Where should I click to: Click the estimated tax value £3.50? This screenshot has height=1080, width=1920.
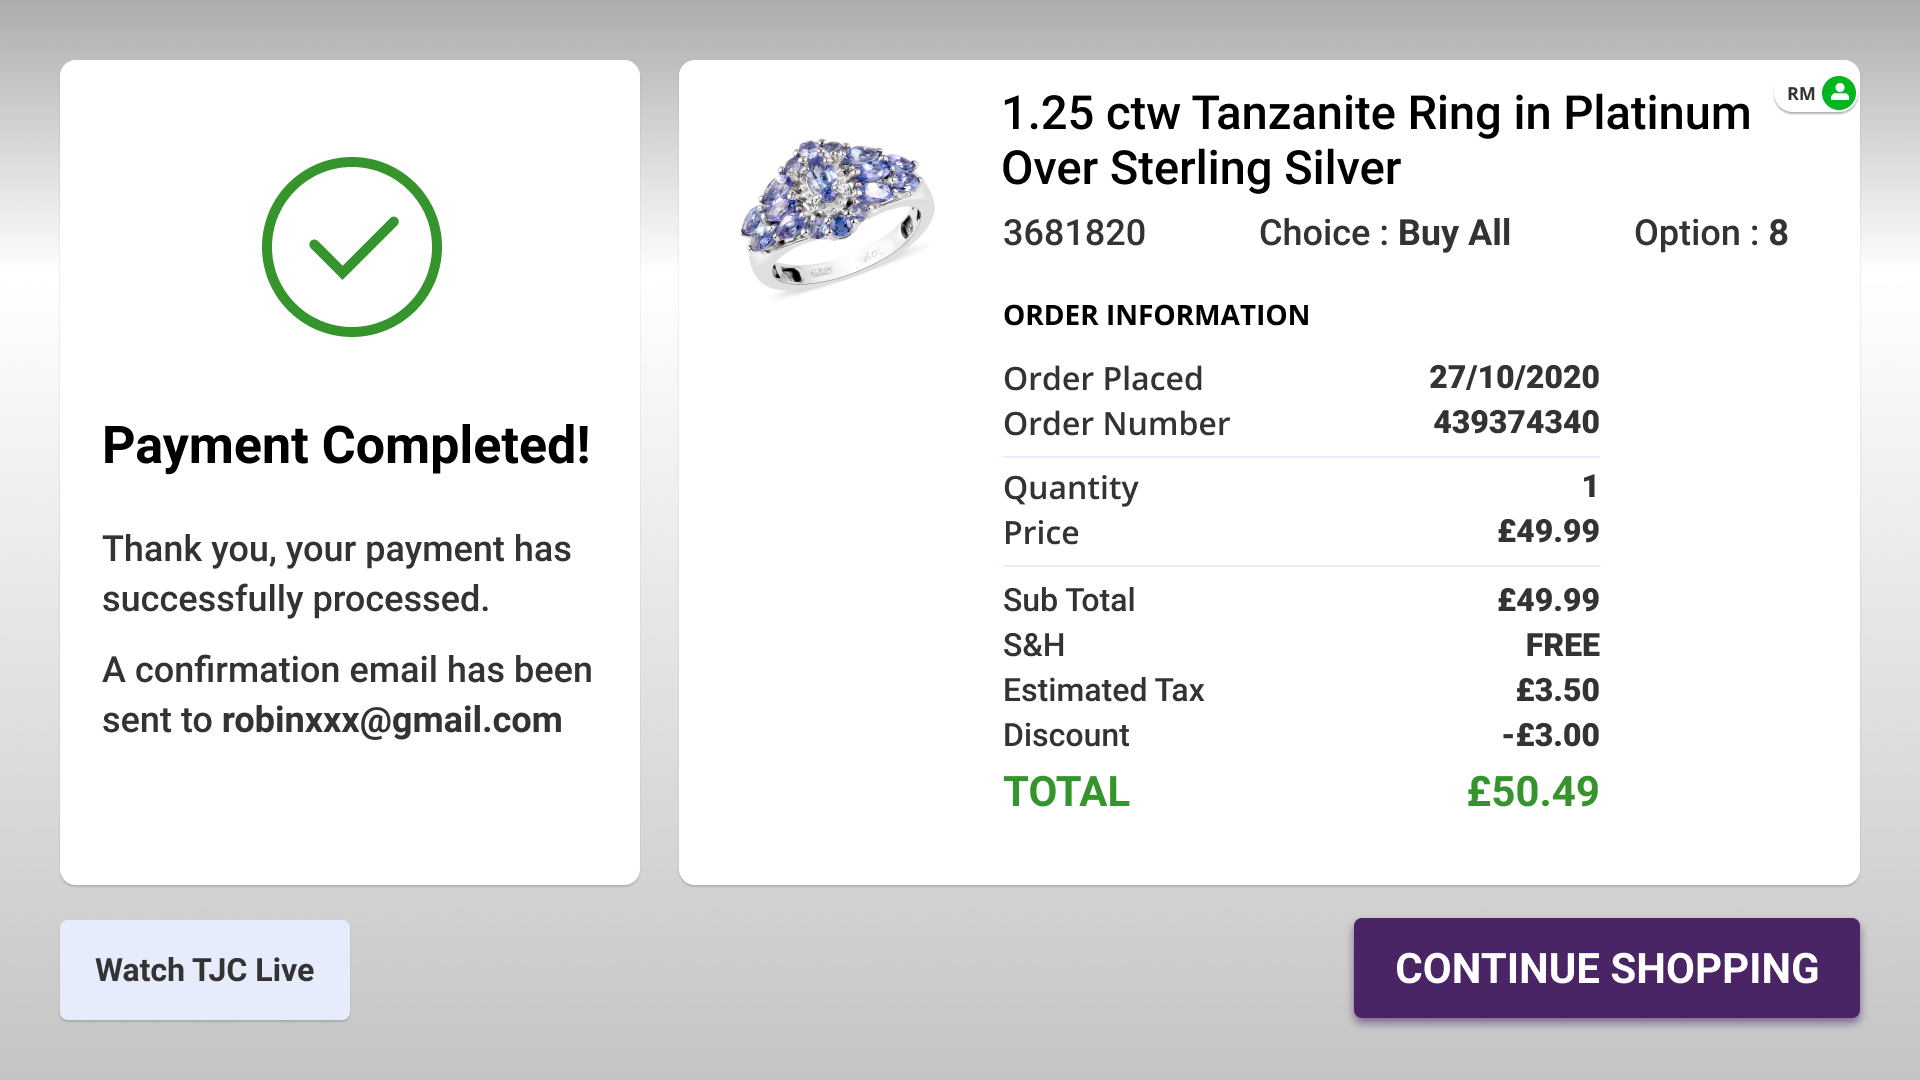click(1557, 690)
